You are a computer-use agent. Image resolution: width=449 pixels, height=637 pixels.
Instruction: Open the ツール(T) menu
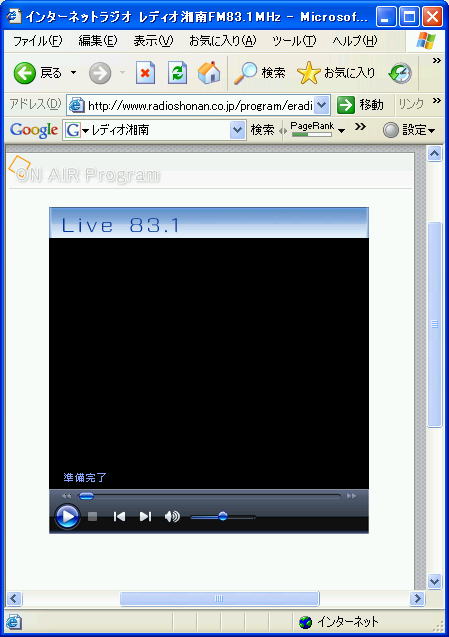click(x=294, y=41)
